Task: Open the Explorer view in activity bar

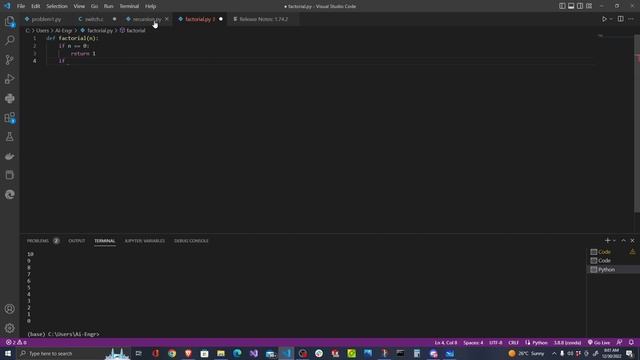Action: (9, 21)
